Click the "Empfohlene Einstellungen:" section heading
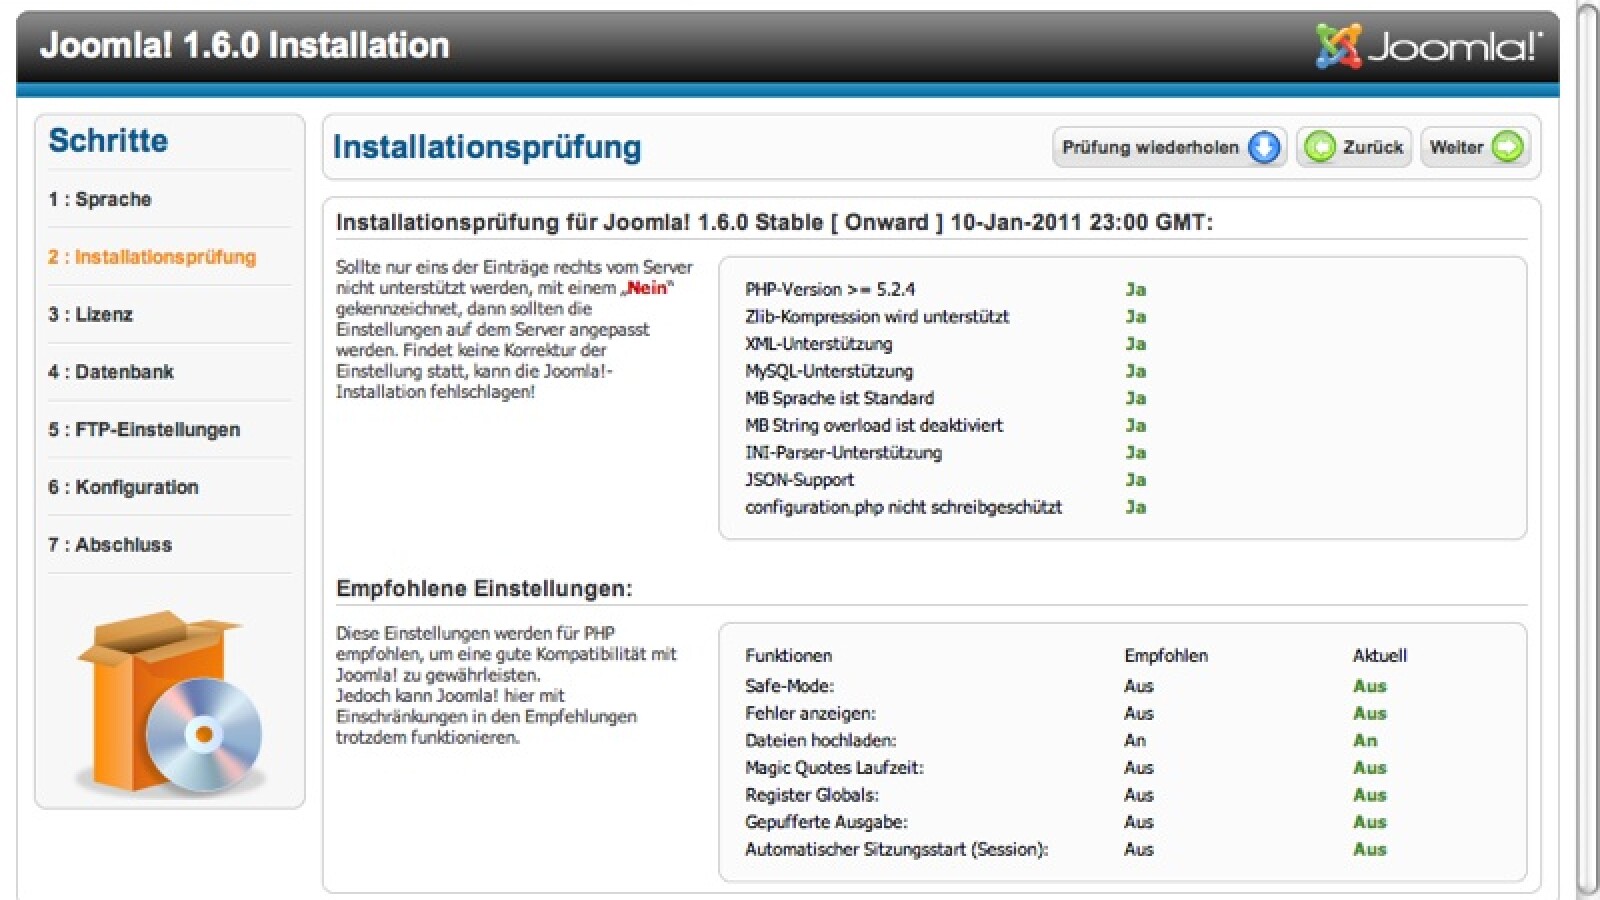Viewport: 1600px width, 900px height. tap(484, 588)
